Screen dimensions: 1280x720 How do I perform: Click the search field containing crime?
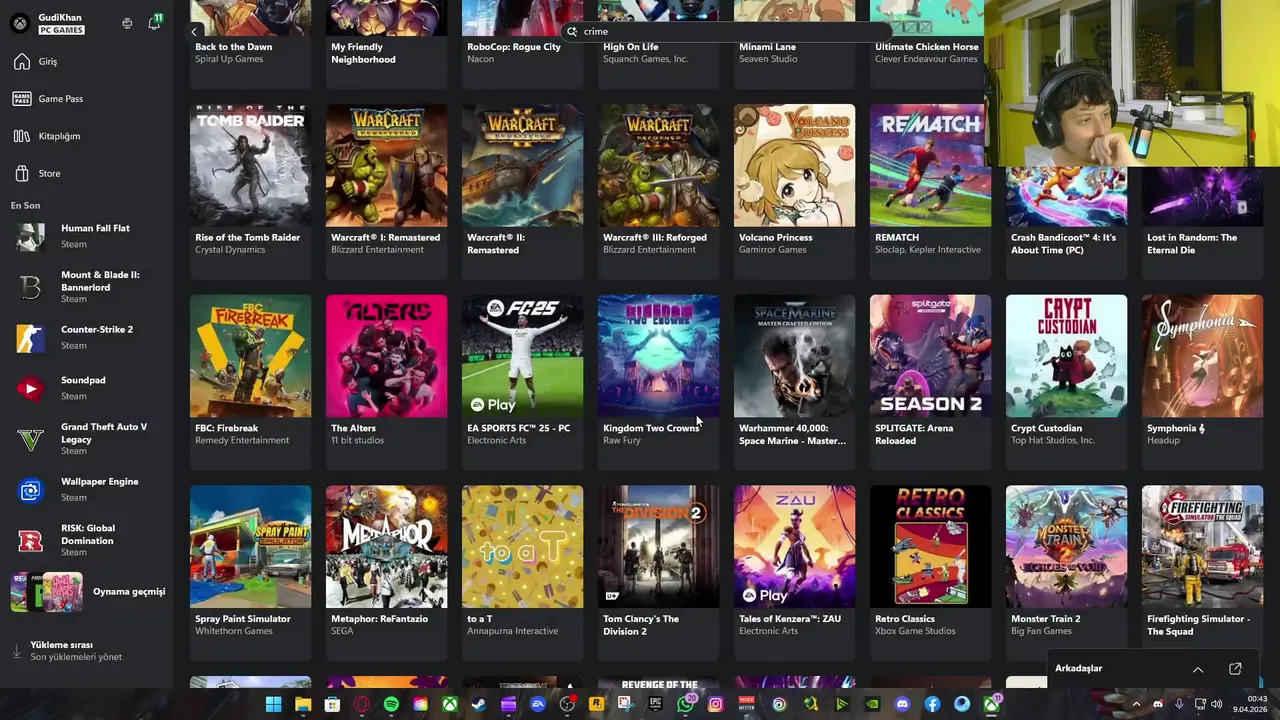pos(726,31)
